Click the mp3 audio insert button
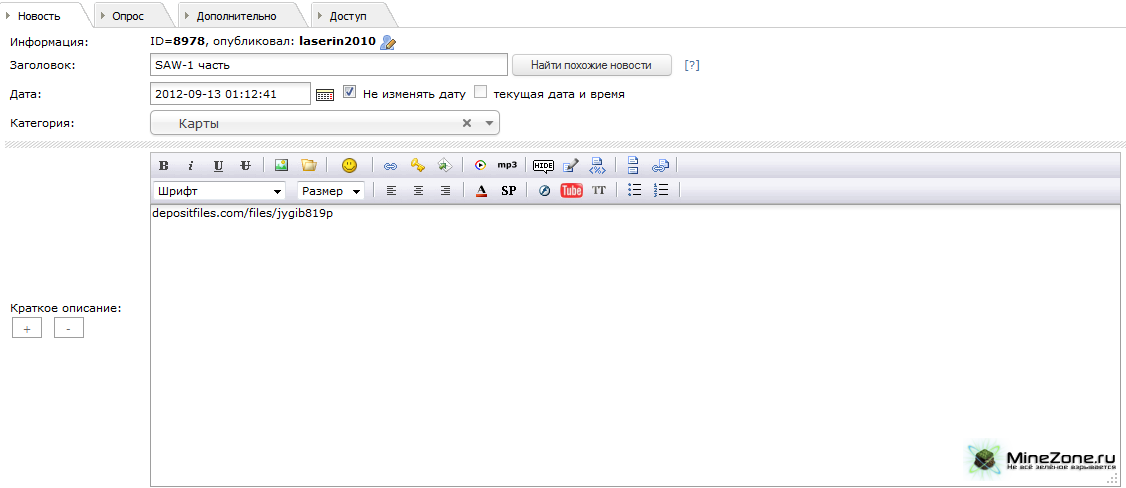Screen dimensions: 1126x488 (x=507, y=165)
